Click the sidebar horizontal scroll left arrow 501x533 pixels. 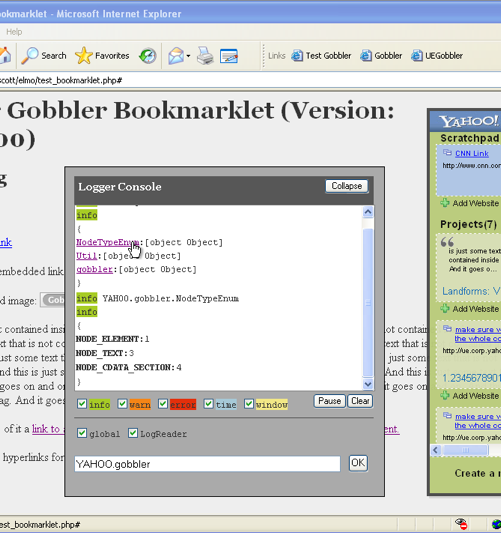tap(436, 450)
